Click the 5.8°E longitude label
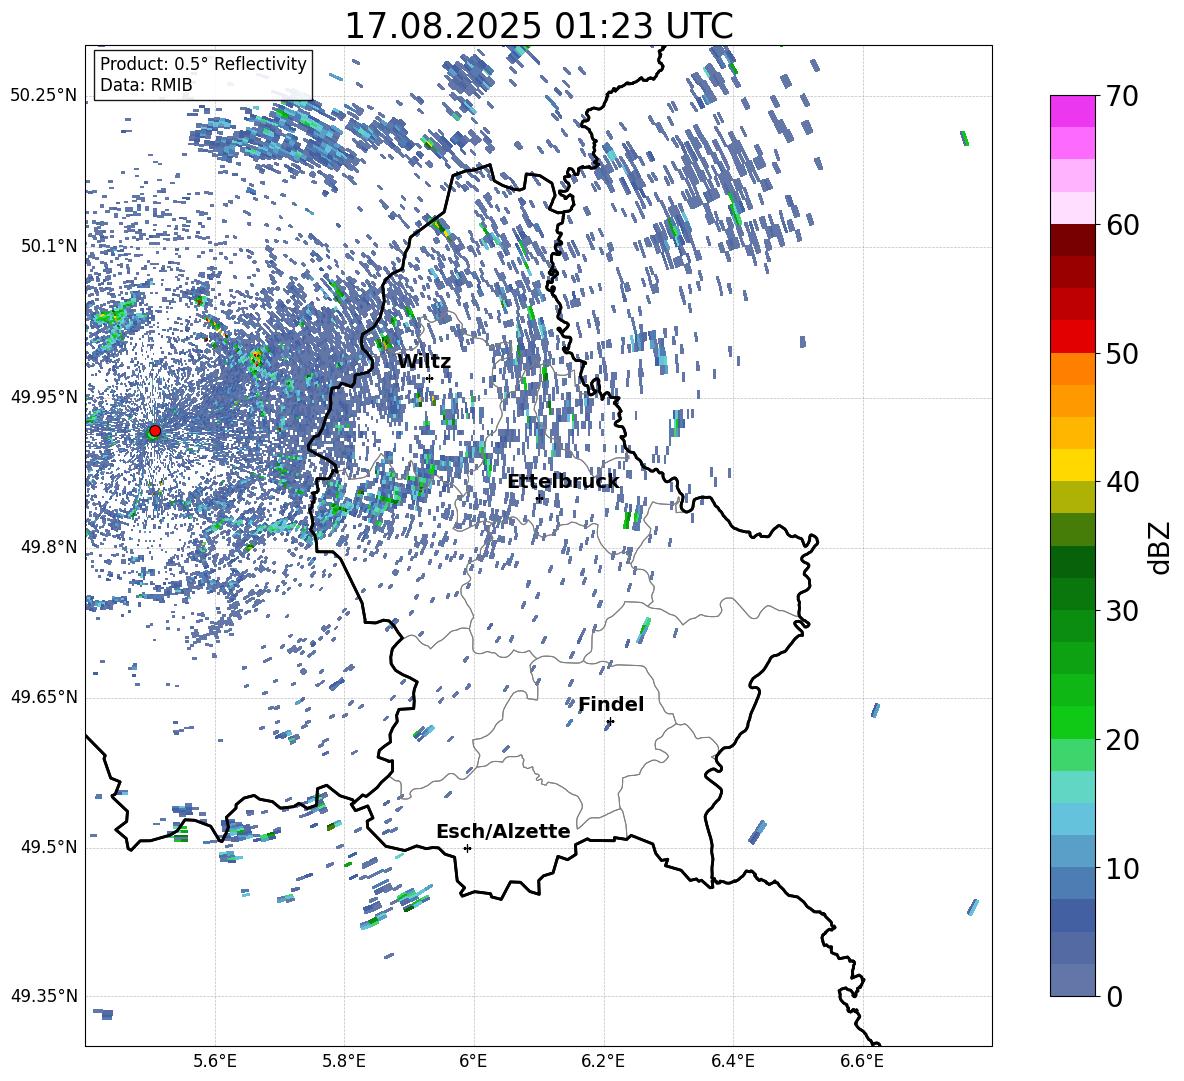This screenshot has height=1081, width=1184. coord(344,1061)
